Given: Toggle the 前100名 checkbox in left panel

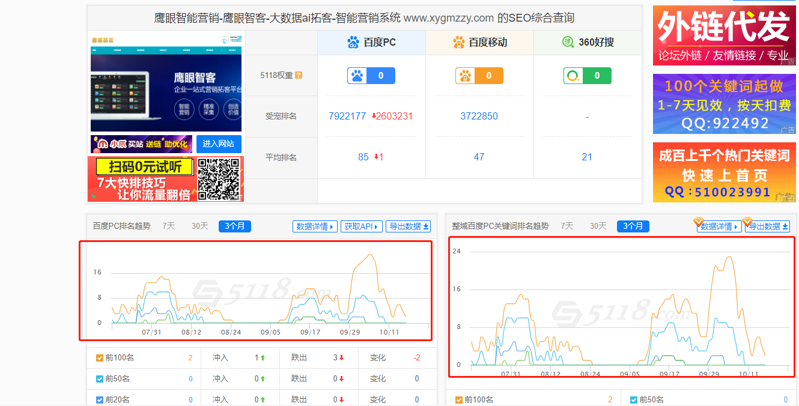Looking at the screenshot, I should (100, 358).
